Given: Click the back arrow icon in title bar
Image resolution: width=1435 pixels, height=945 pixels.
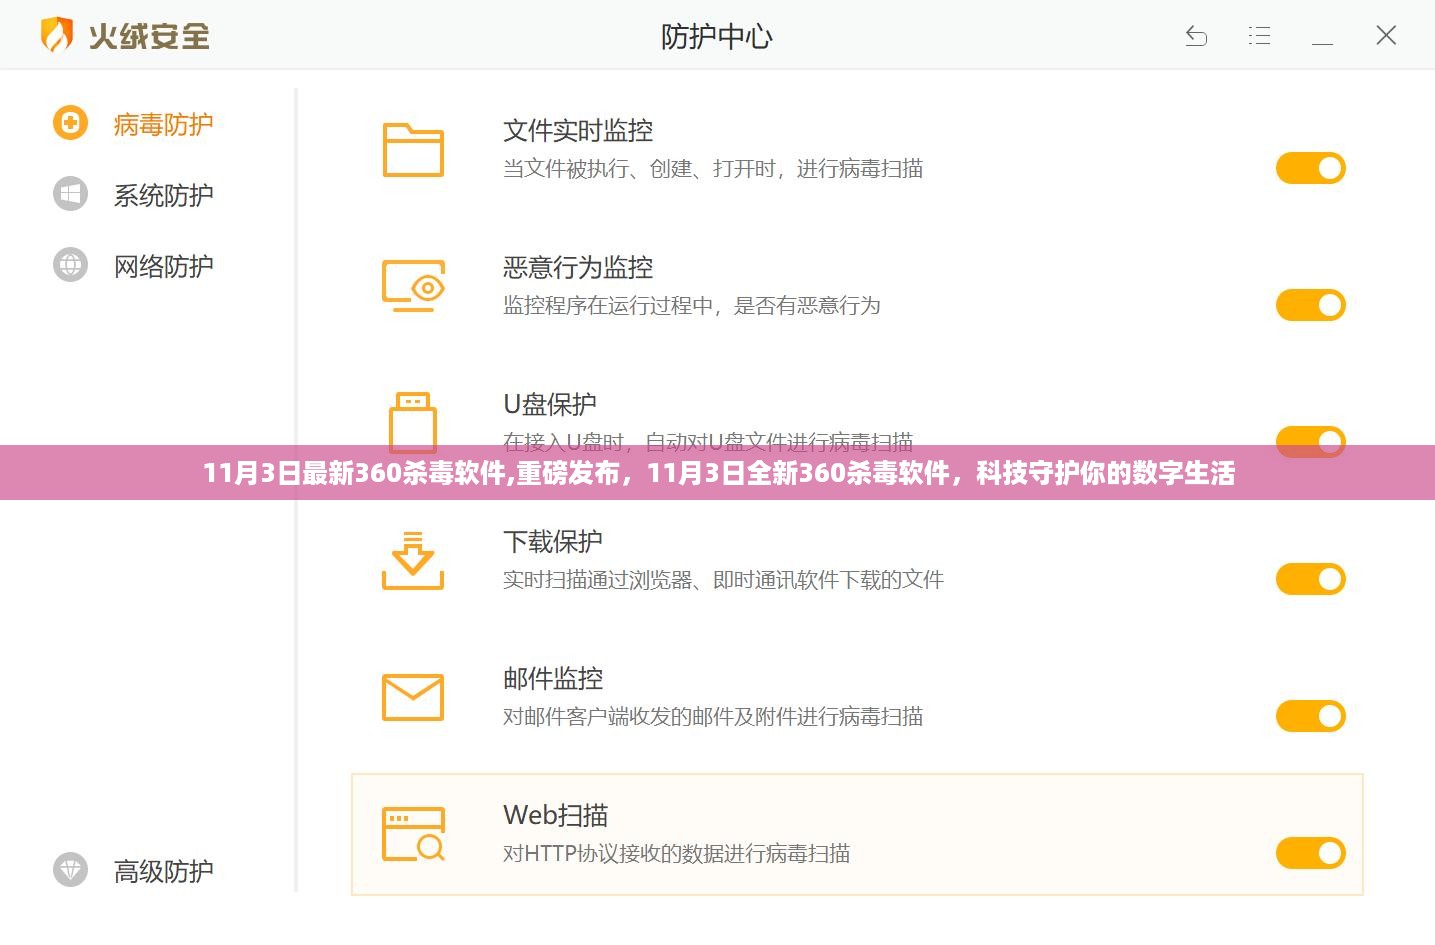Looking at the screenshot, I should (1196, 36).
